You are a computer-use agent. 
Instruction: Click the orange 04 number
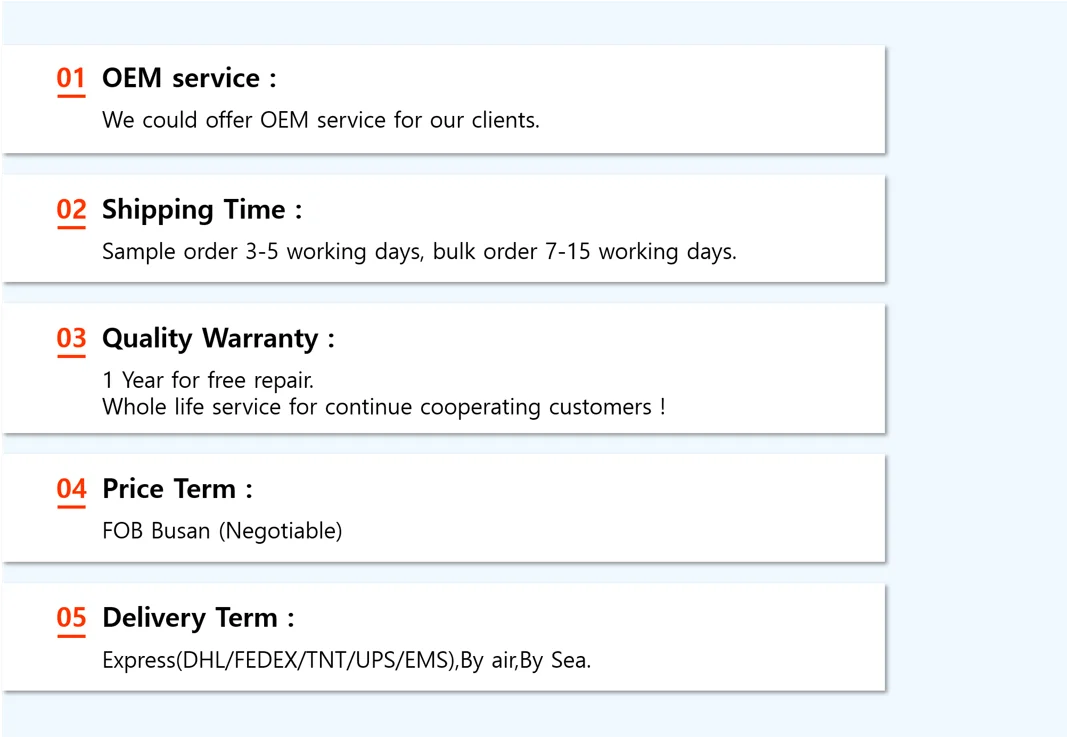(x=71, y=489)
